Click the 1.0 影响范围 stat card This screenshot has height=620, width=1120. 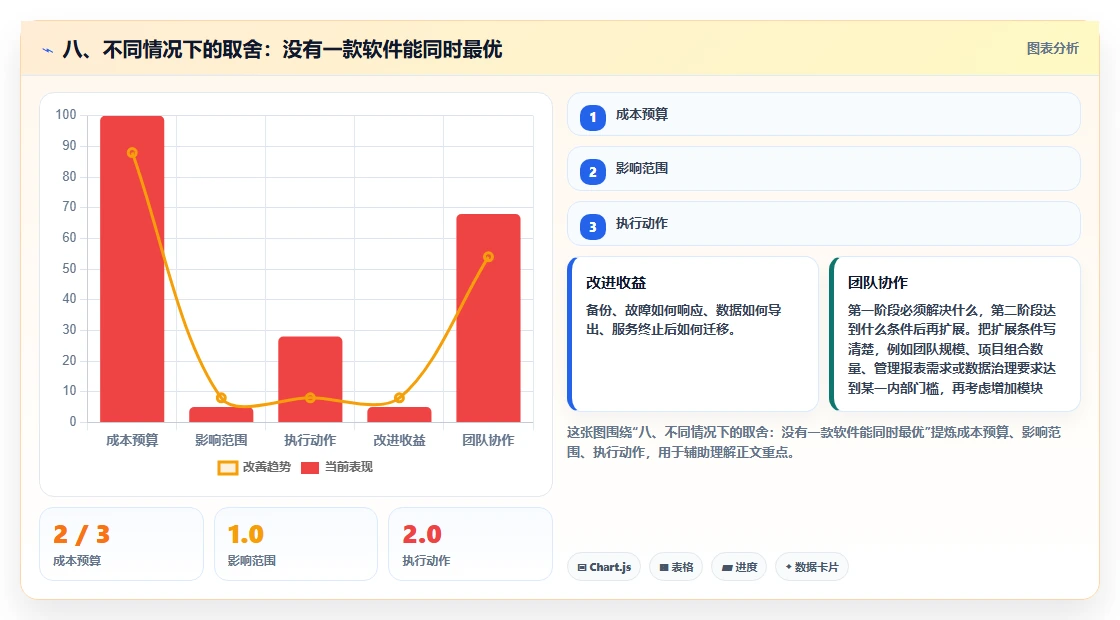coord(296,544)
